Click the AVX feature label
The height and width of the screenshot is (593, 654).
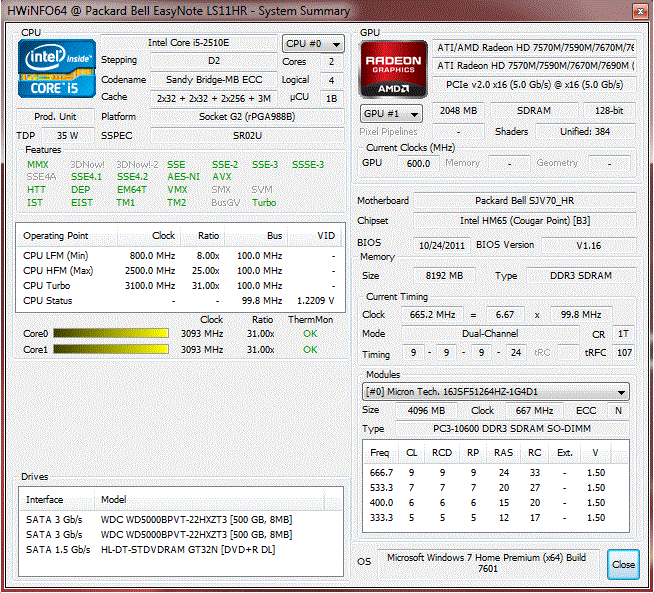point(221,177)
